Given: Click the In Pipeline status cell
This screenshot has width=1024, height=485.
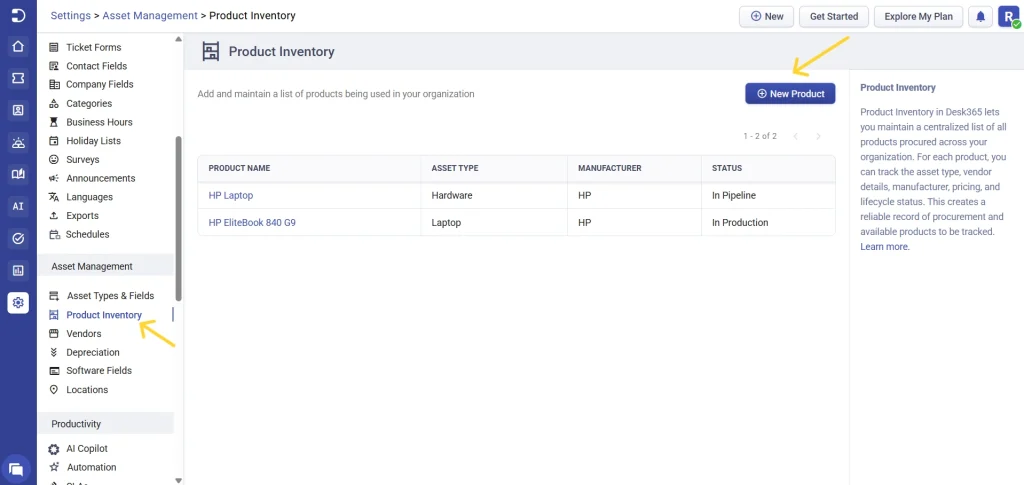Looking at the screenshot, I should (734, 195).
